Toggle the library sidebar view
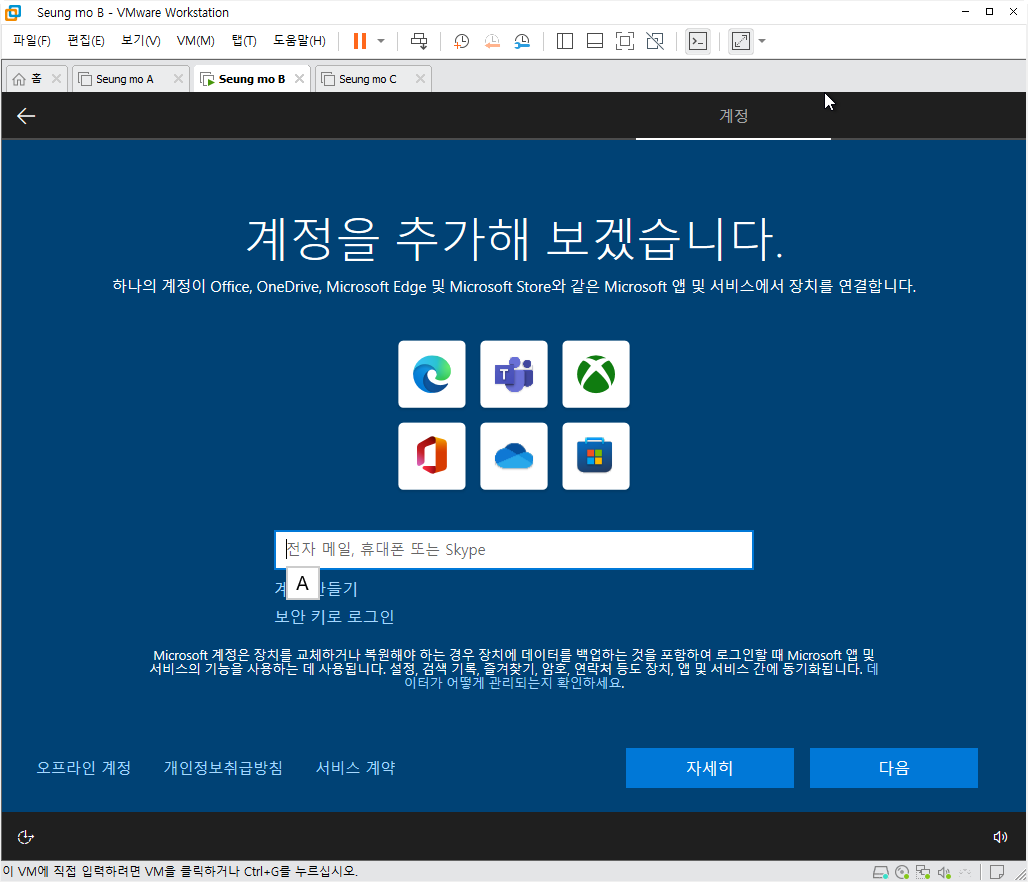This screenshot has height=882, width=1028. (x=564, y=41)
